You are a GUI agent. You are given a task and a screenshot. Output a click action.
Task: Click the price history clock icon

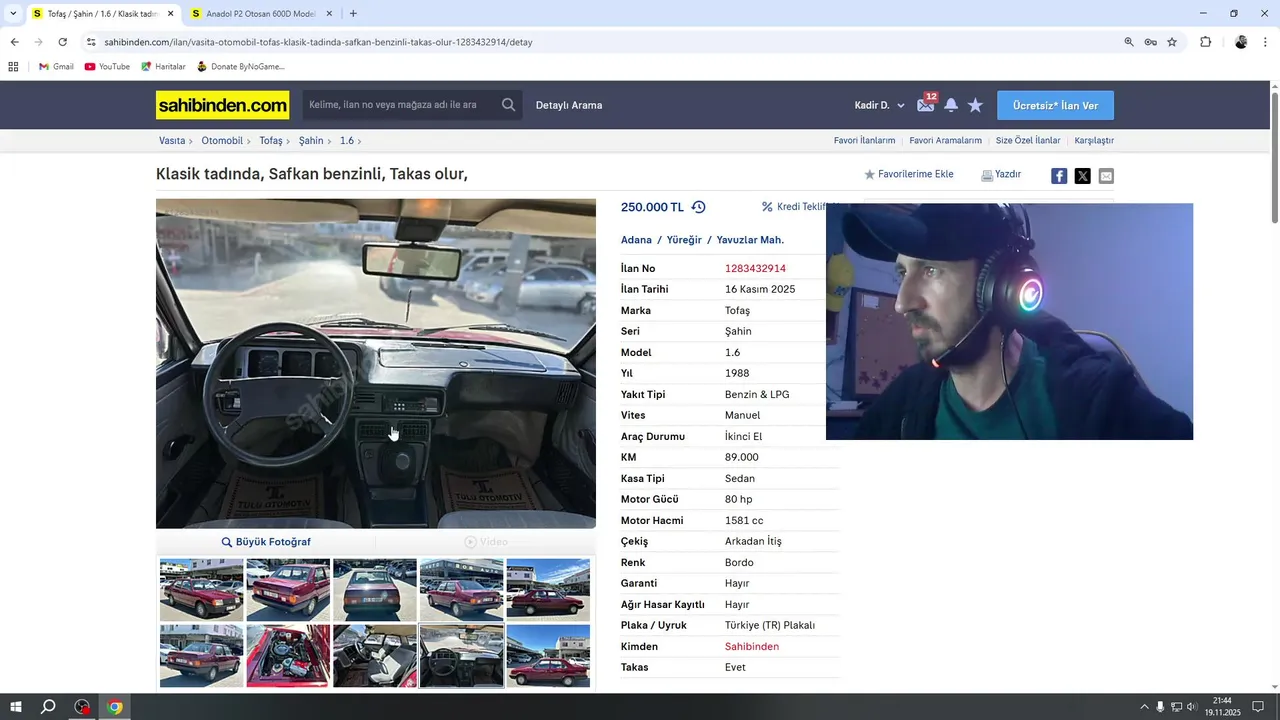698,207
